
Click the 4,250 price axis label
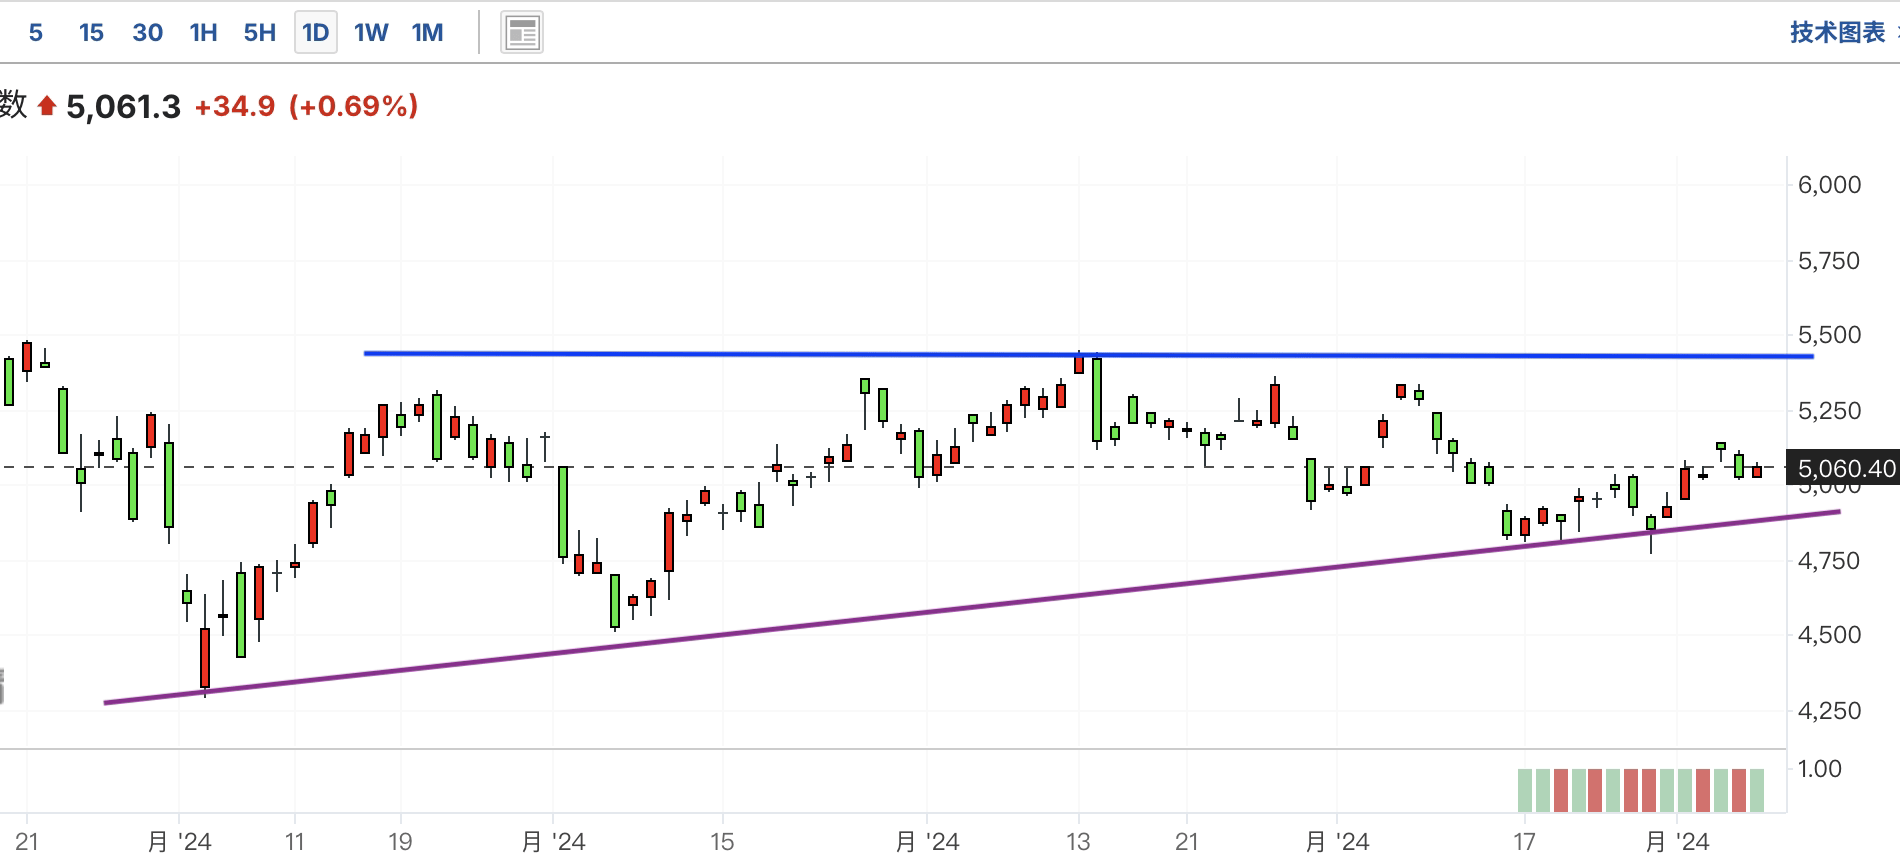click(1829, 711)
